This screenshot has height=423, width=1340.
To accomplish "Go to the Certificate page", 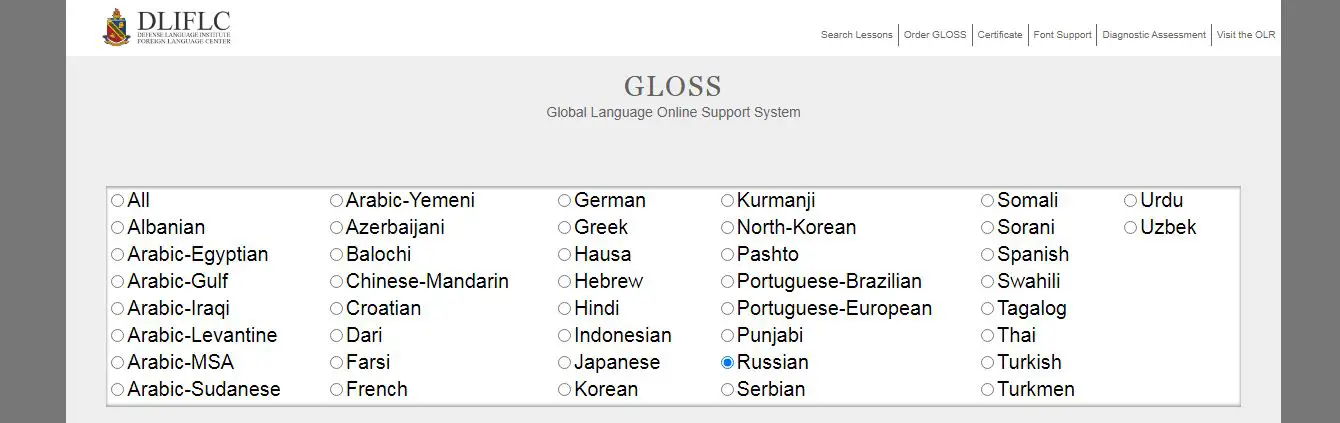I will [1000, 35].
